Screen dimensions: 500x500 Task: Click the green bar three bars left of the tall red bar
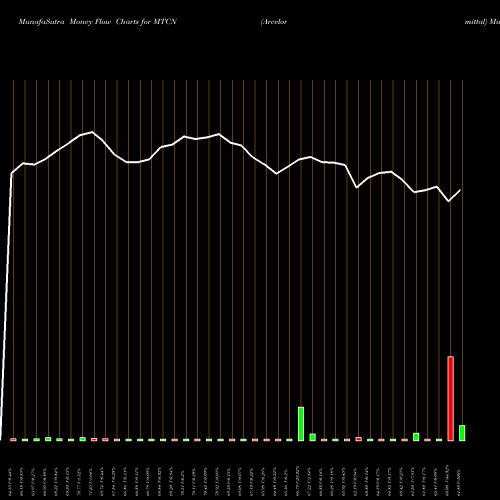(416, 437)
